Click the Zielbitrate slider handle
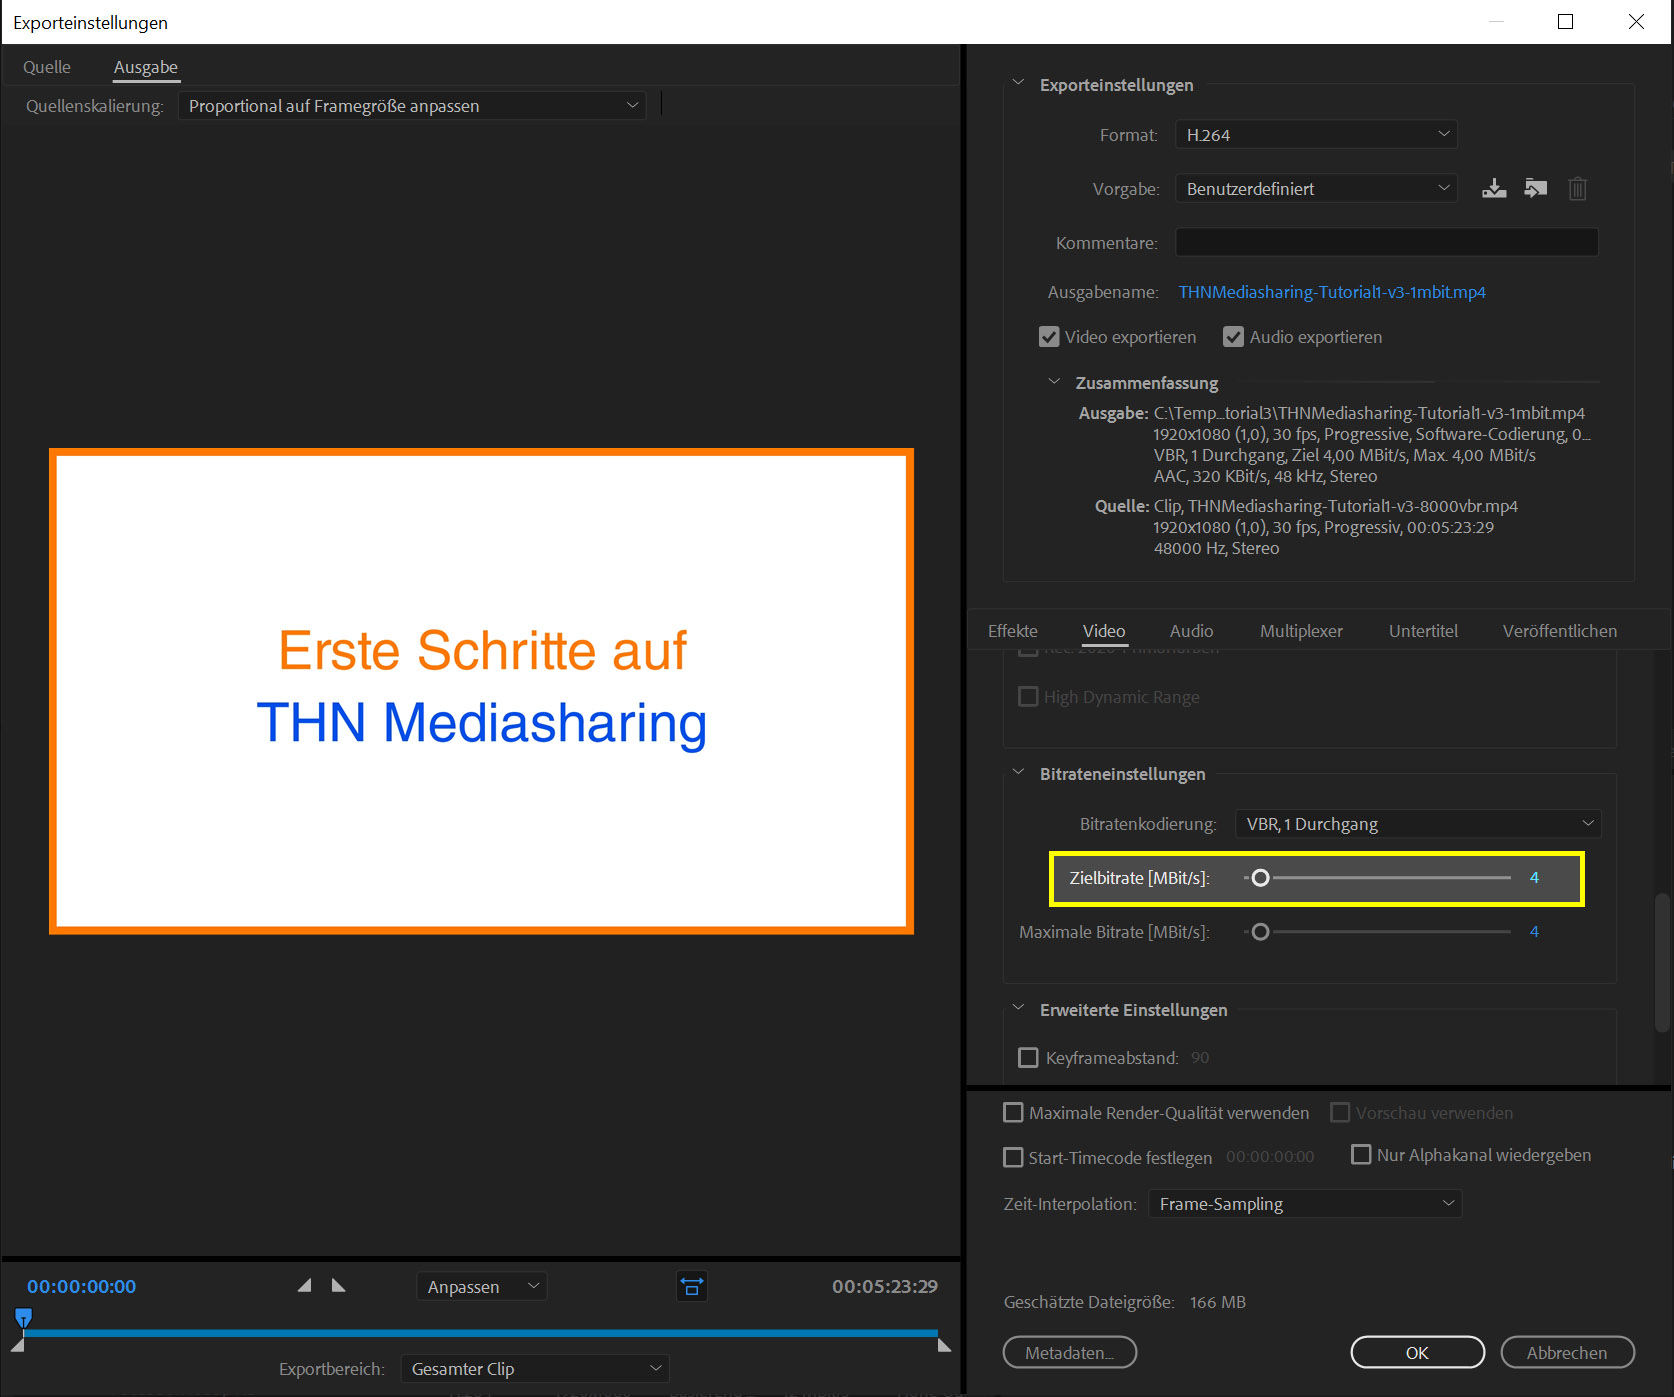This screenshot has width=1674, height=1397. [1260, 878]
